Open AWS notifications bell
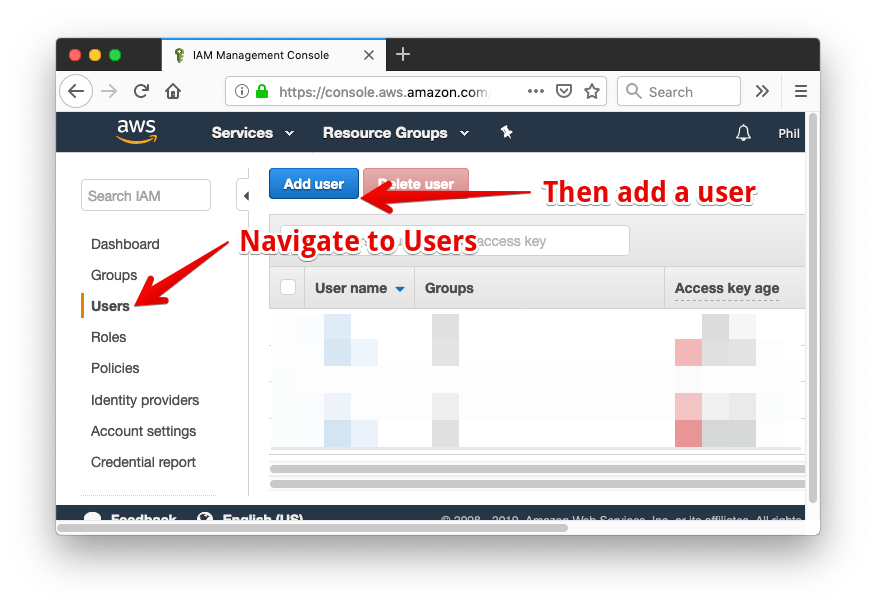 [x=743, y=133]
